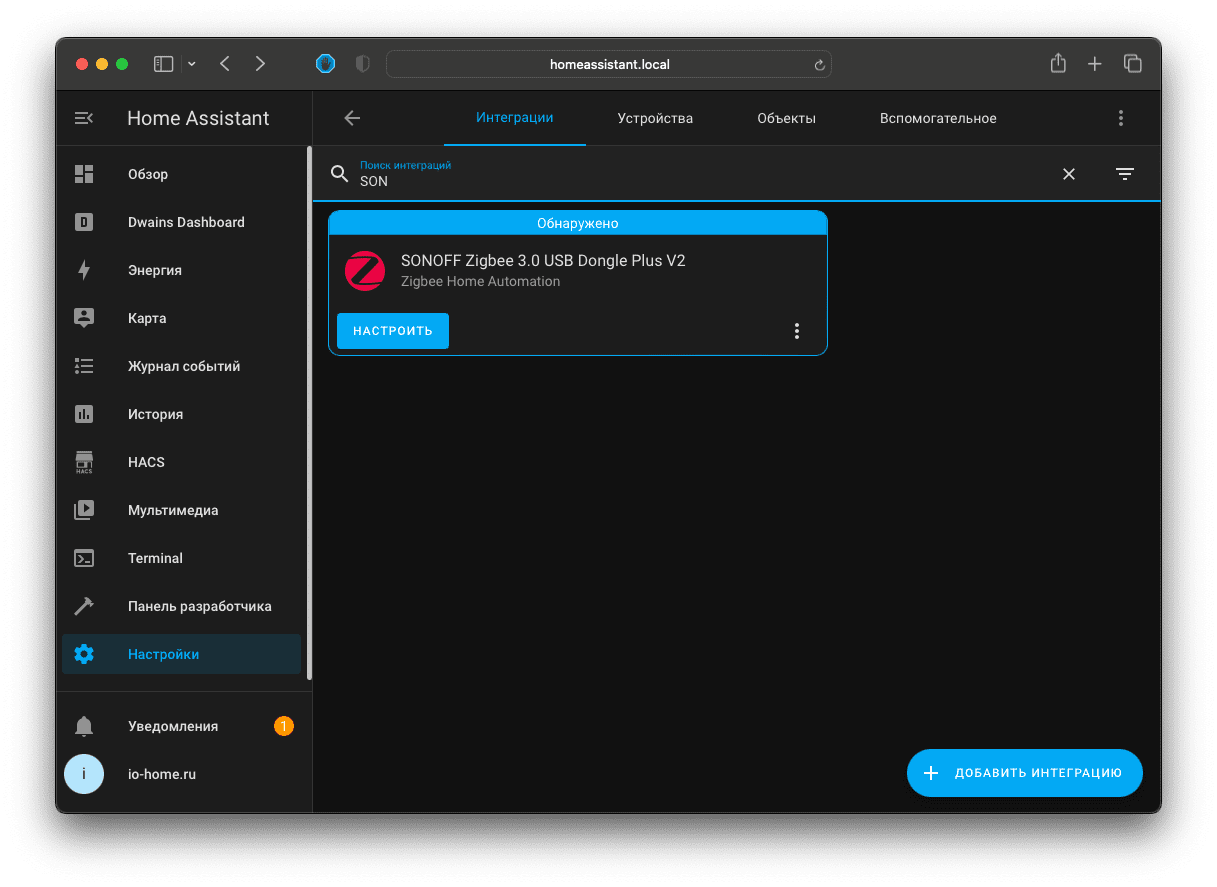The image size is (1217, 887).
Task: Open HACS in the sidebar
Action: click(181, 462)
